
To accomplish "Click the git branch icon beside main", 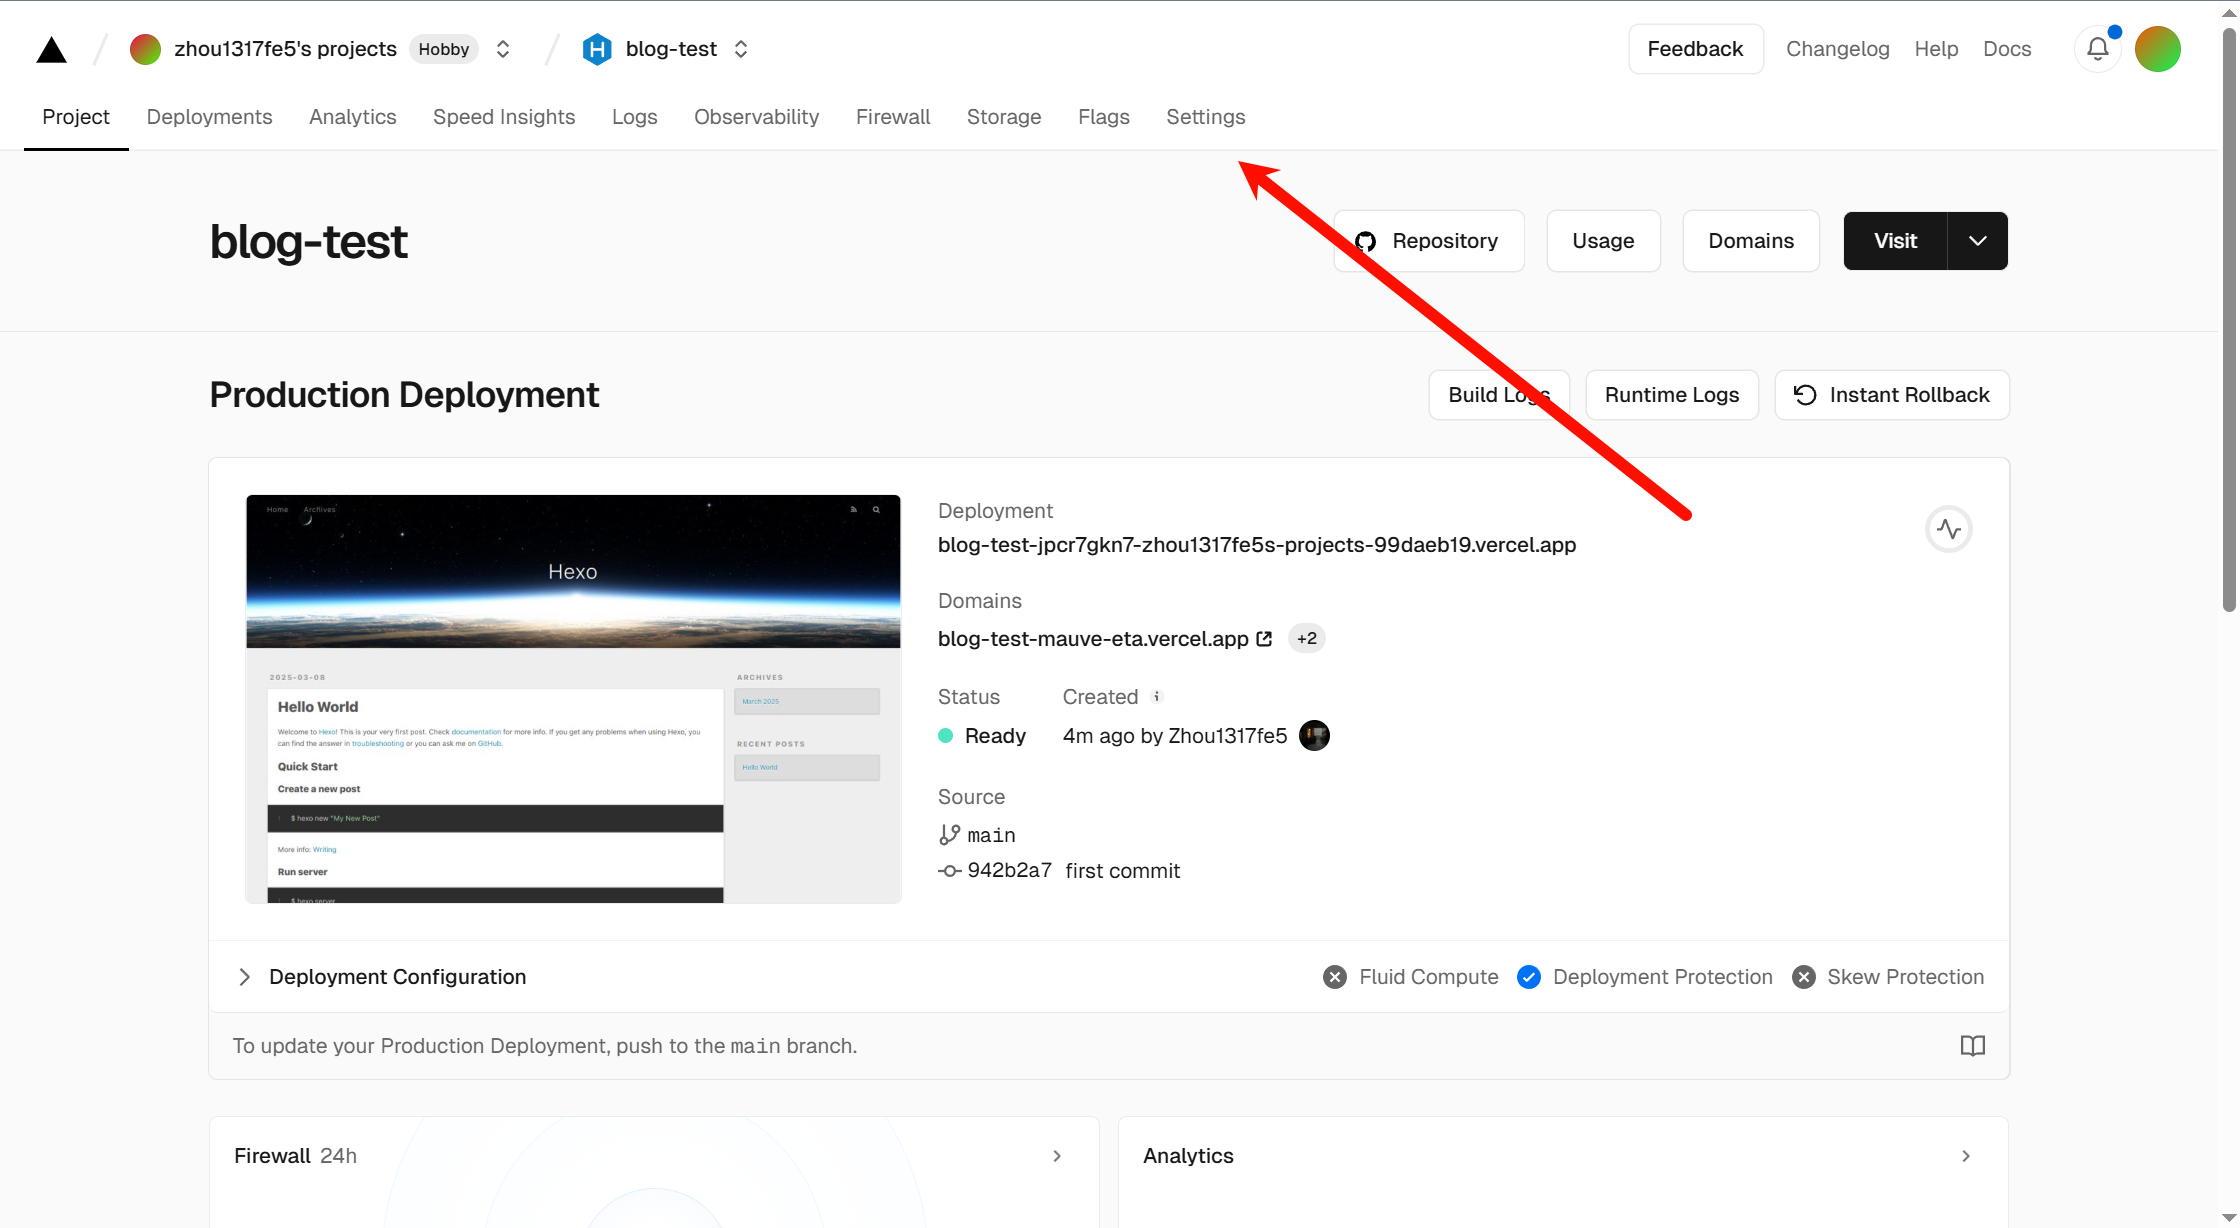I will tap(949, 835).
